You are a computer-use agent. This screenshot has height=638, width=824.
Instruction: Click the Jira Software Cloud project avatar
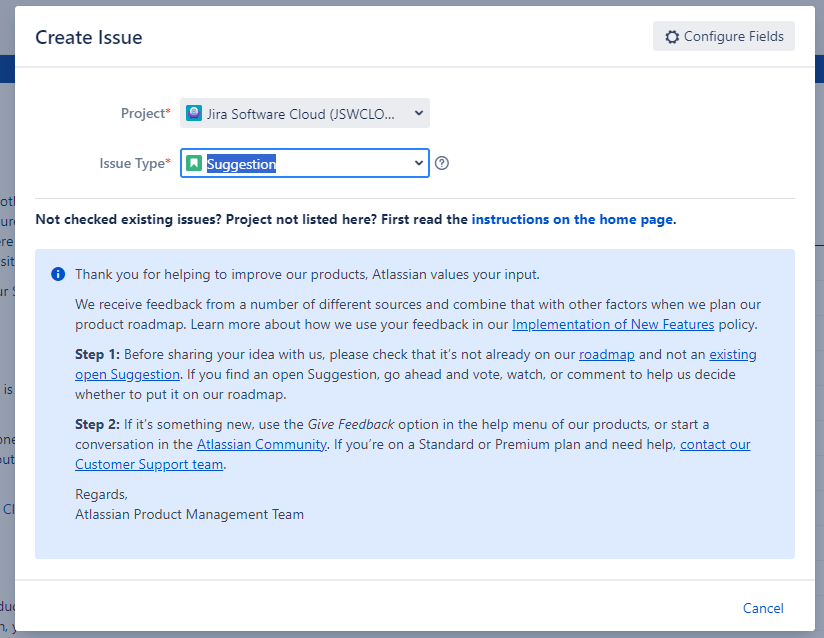coord(194,113)
